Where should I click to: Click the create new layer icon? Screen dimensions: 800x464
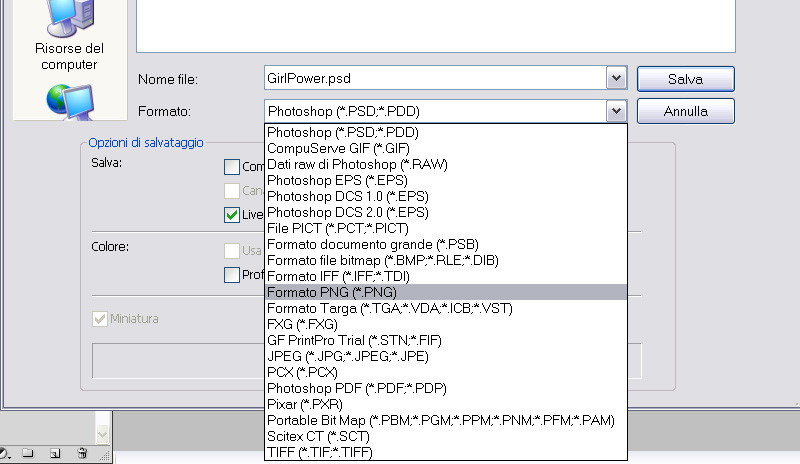coord(56,453)
